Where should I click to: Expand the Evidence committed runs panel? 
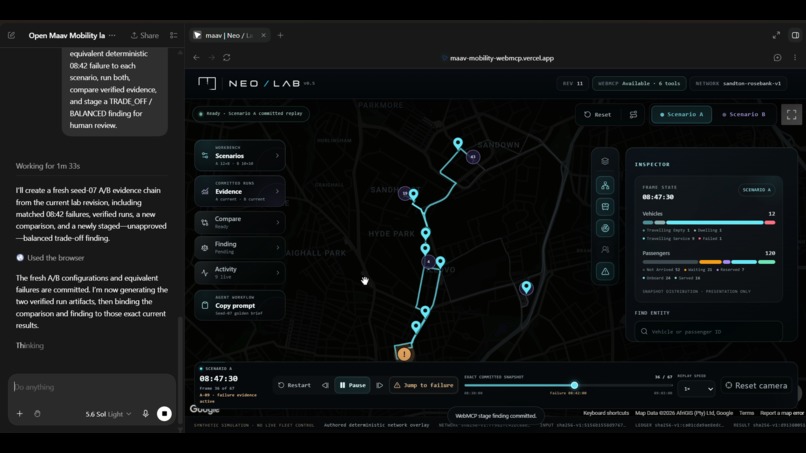pyautogui.click(x=240, y=191)
